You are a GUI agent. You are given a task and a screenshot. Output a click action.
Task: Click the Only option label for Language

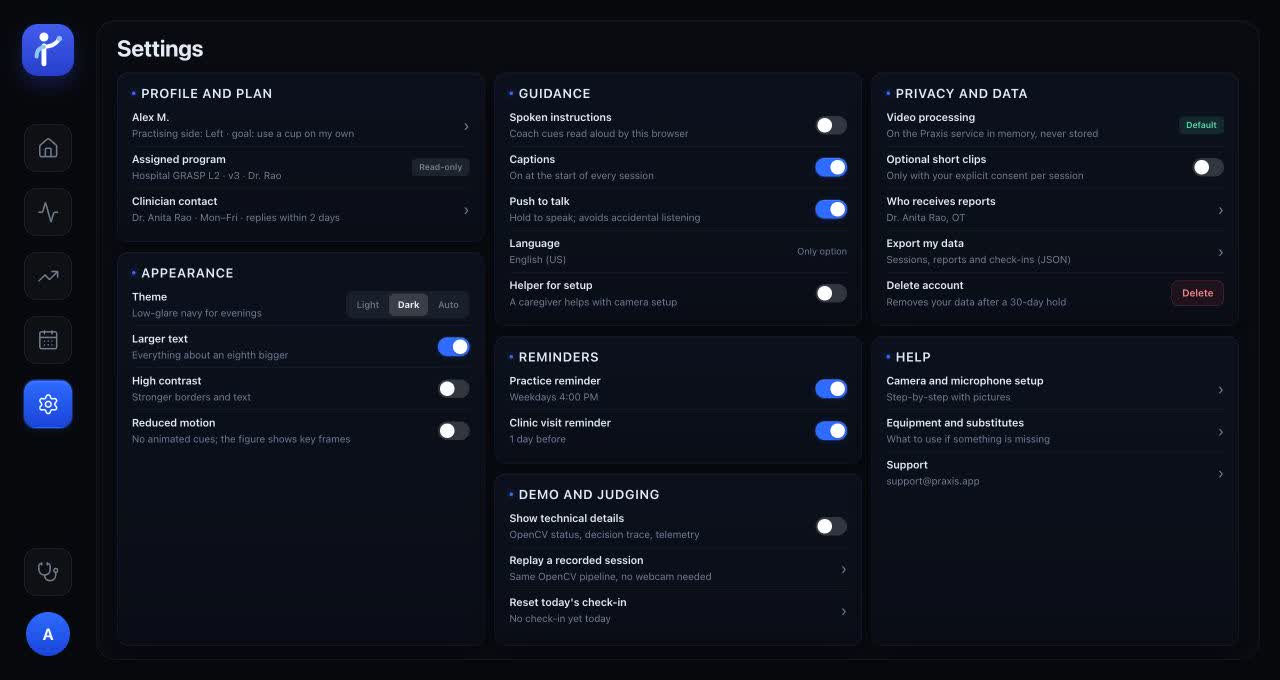click(822, 251)
